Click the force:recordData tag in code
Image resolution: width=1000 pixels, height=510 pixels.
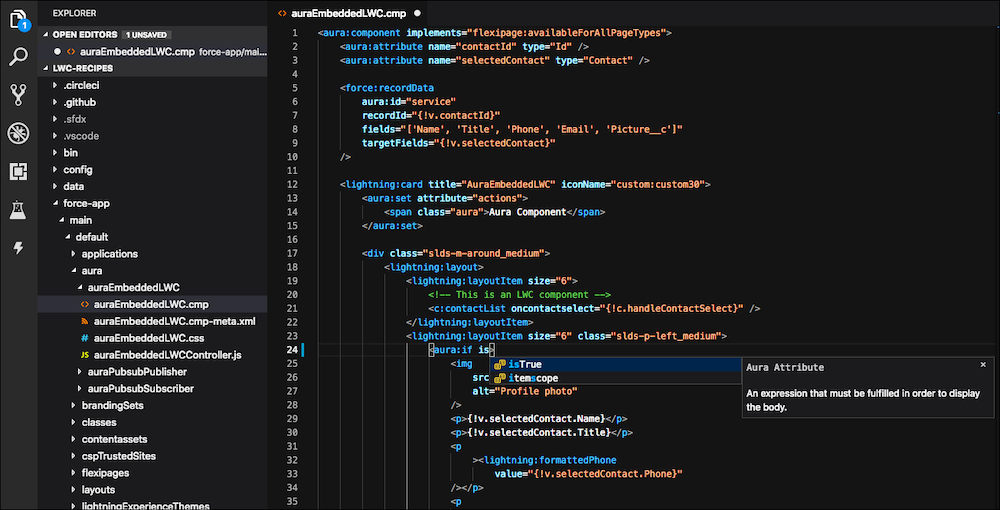[x=387, y=88]
